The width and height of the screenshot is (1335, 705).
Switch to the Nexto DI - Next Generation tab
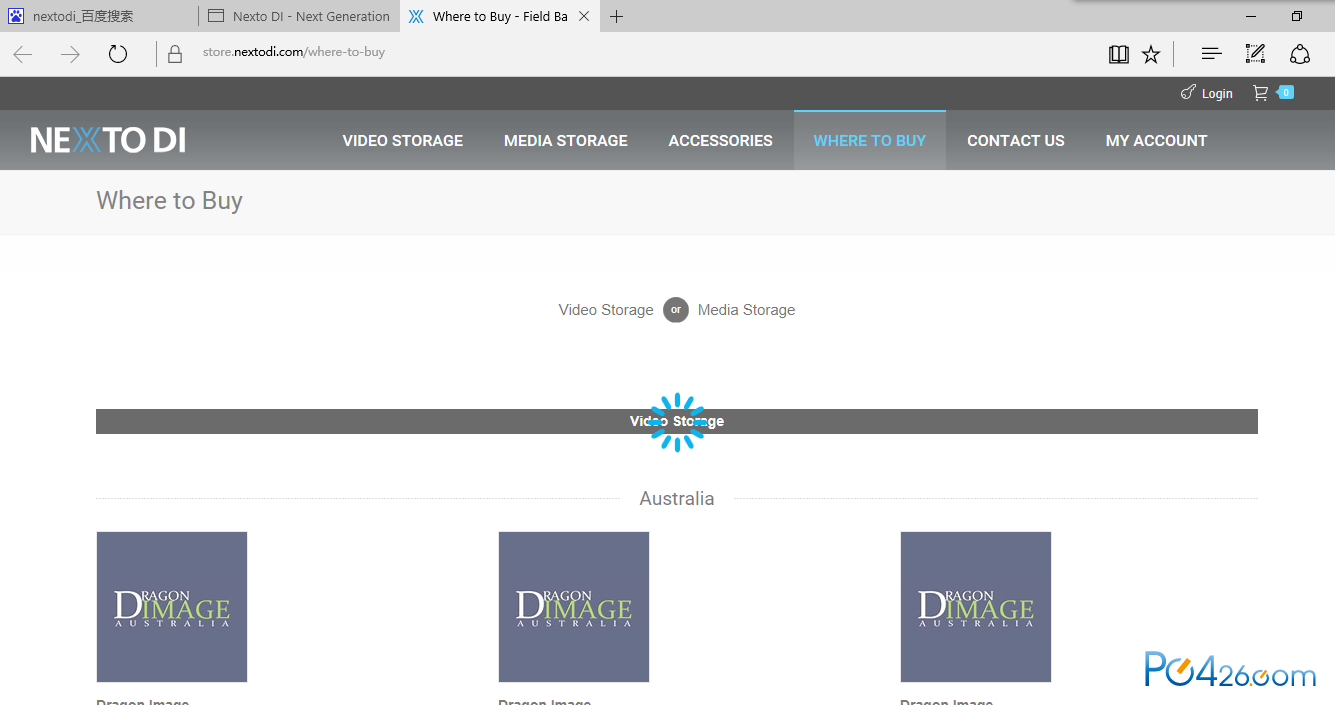[299, 16]
